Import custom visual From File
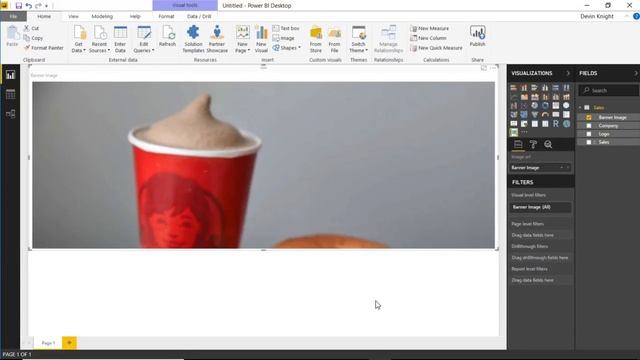 334,39
